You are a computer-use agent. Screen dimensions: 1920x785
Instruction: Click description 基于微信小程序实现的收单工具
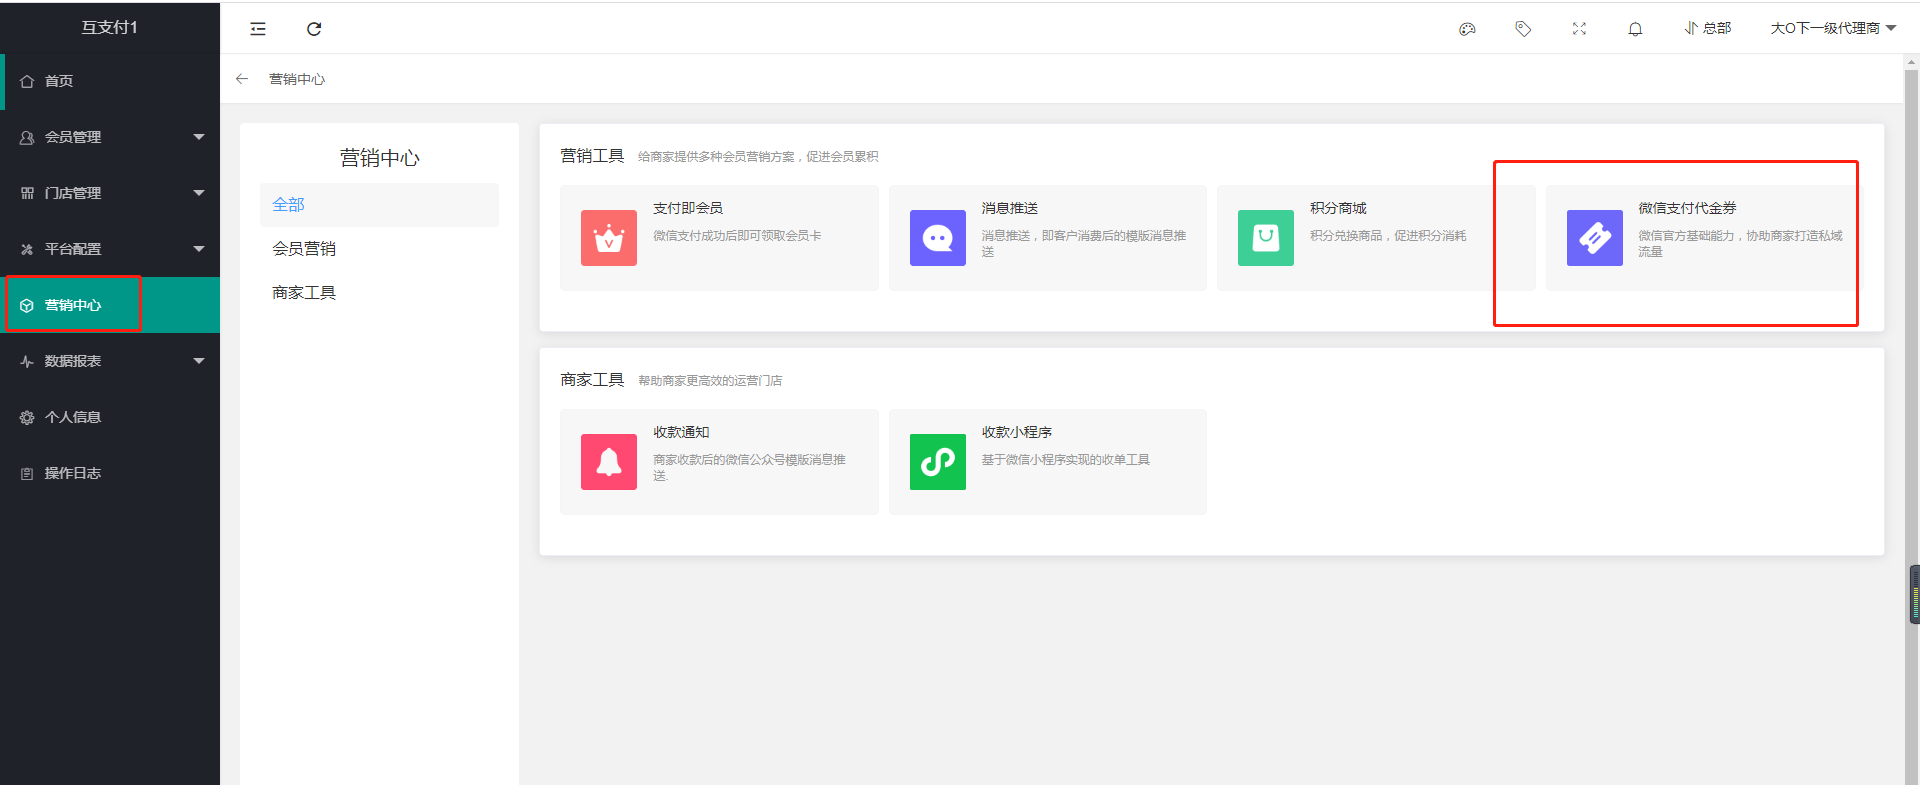[1065, 460]
